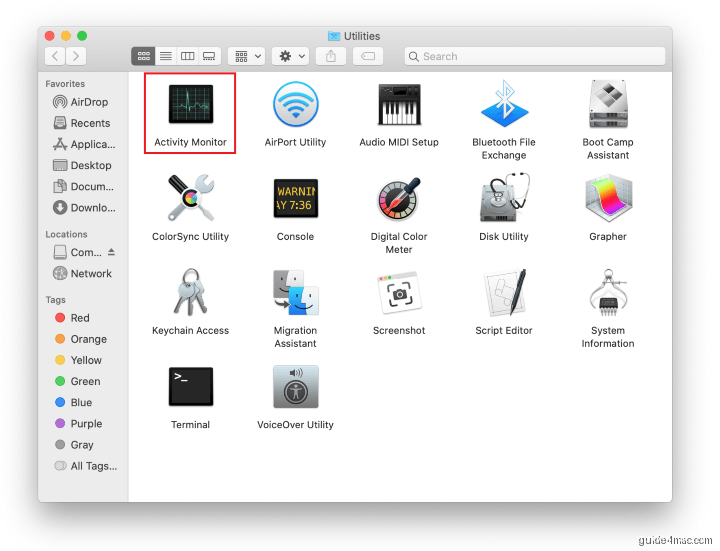Image resolution: width=720 pixels, height=551 pixels.
Task: Open the gear Action menu
Action: point(291,56)
